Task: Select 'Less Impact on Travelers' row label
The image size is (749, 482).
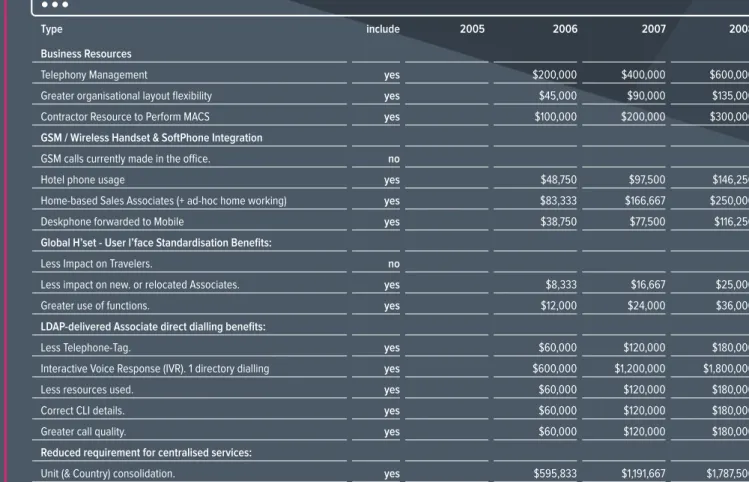Action: pyautogui.click(x=96, y=264)
